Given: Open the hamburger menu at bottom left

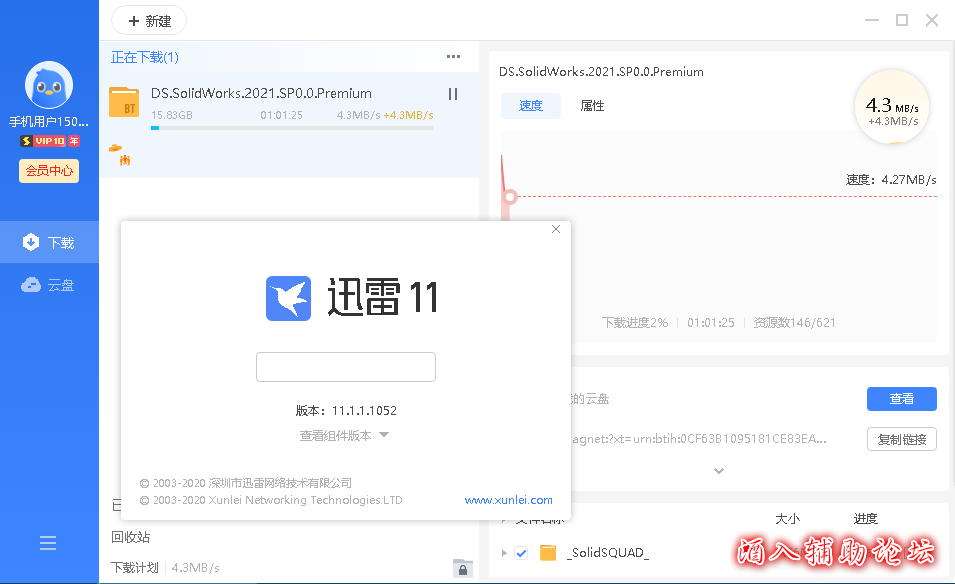Looking at the screenshot, I should [x=48, y=542].
